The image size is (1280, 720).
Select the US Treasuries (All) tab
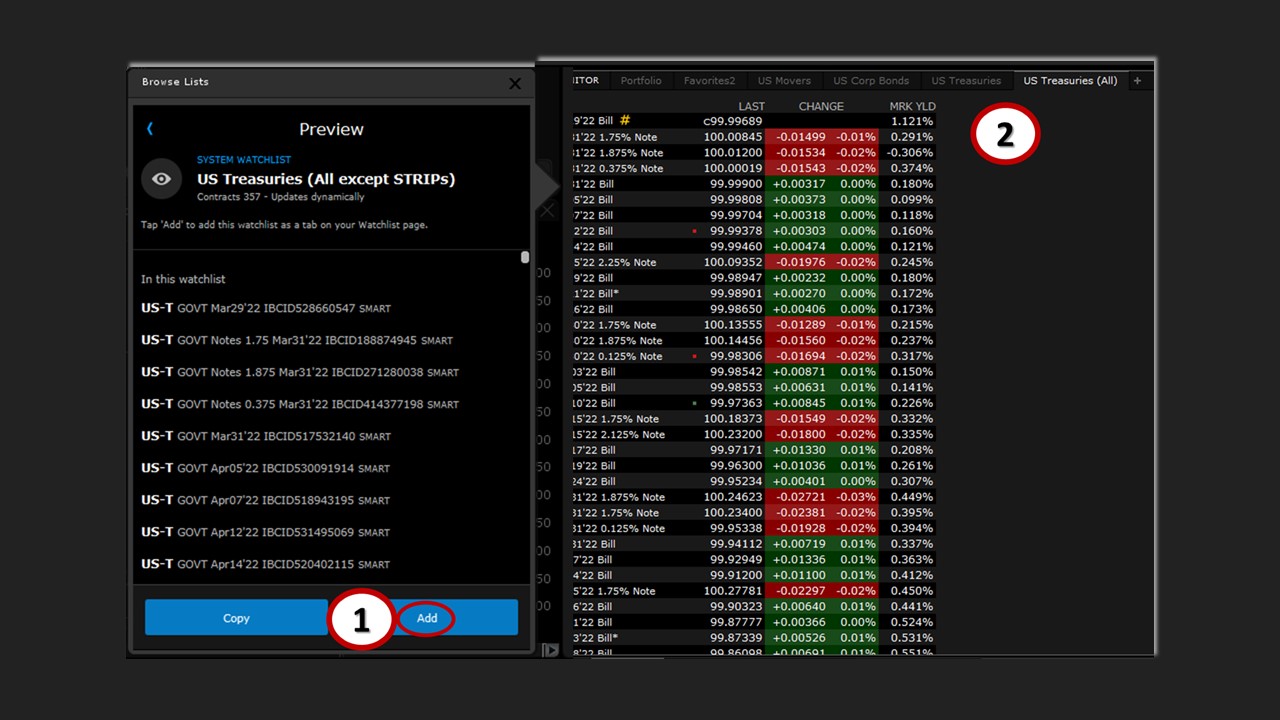[1070, 81]
